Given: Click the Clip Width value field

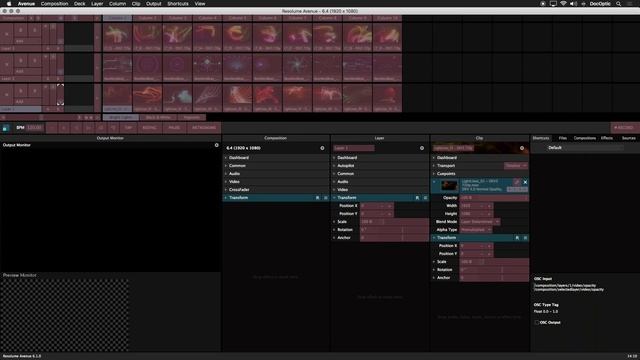Looking at the screenshot, I should (x=476, y=206).
